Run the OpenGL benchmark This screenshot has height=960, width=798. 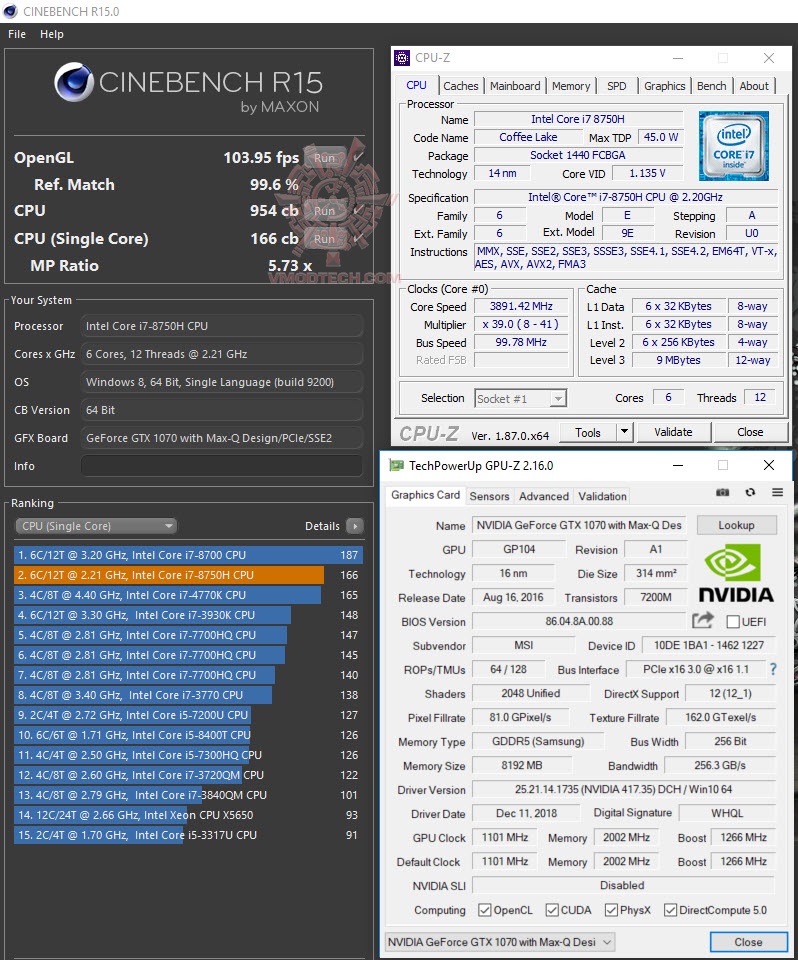click(x=325, y=157)
